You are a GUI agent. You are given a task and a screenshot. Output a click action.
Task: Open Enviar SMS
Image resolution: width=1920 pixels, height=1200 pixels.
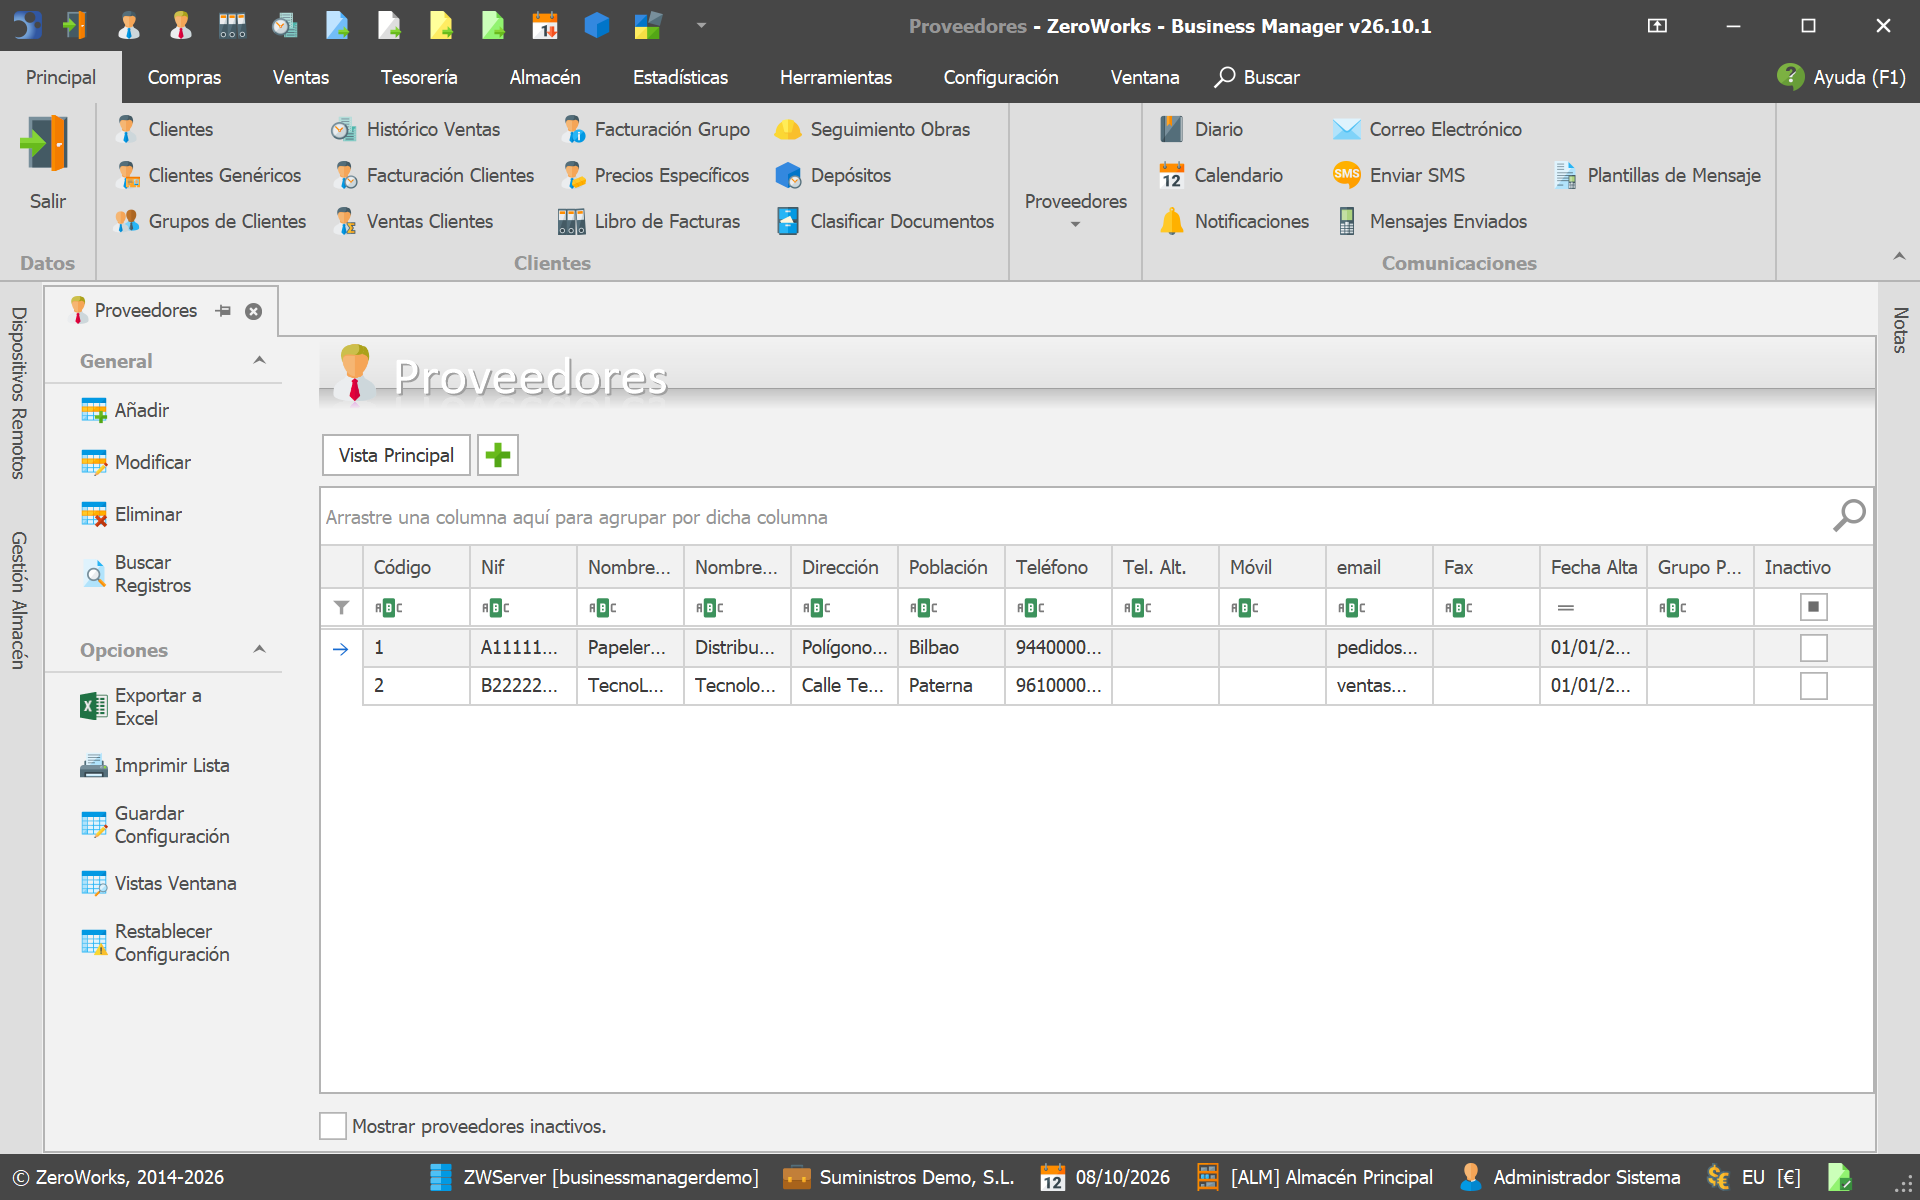(1399, 175)
